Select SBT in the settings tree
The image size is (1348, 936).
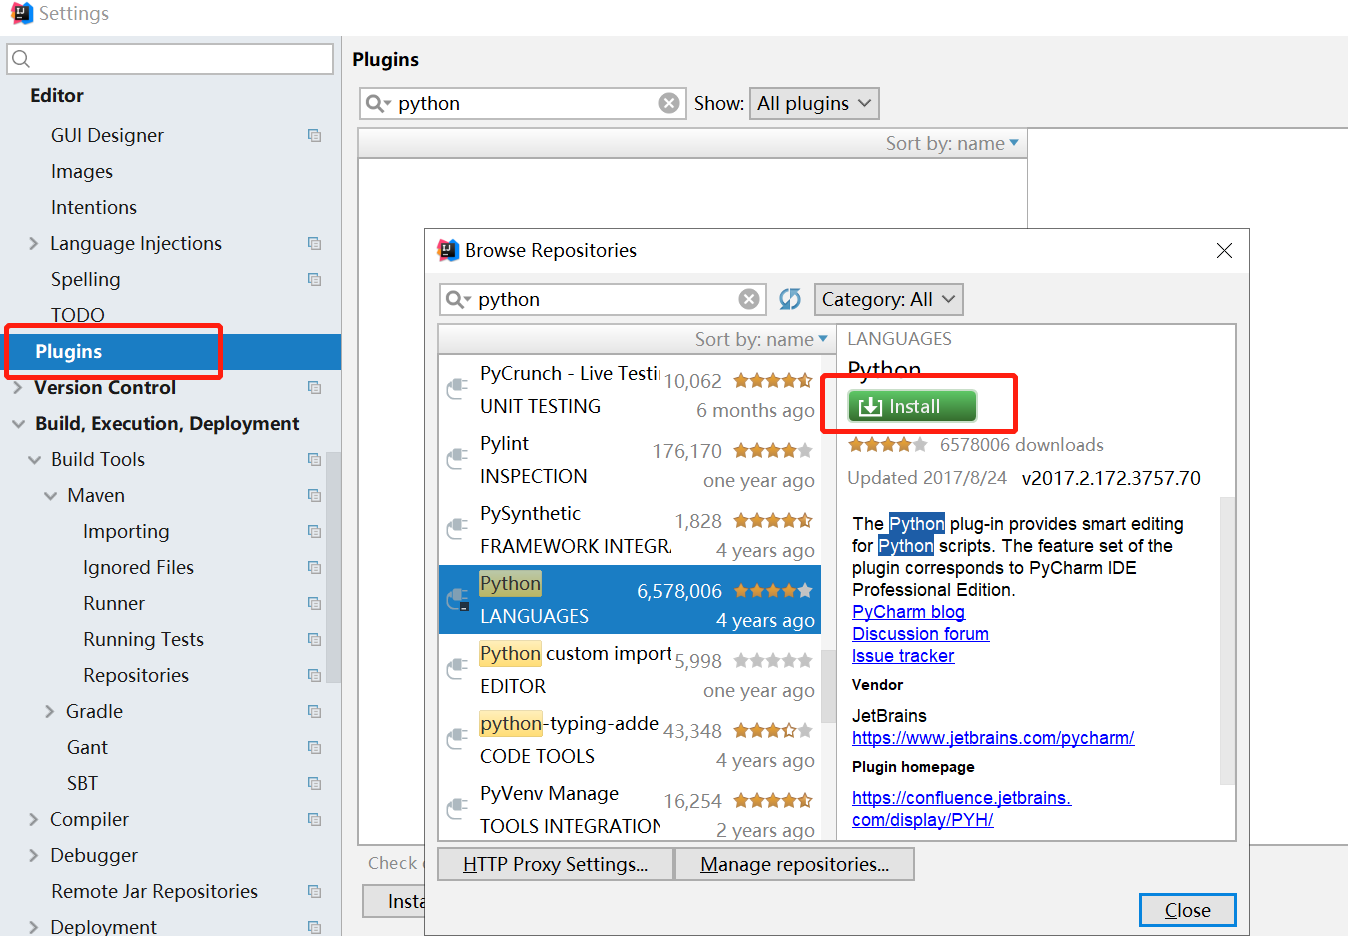pyautogui.click(x=82, y=783)
